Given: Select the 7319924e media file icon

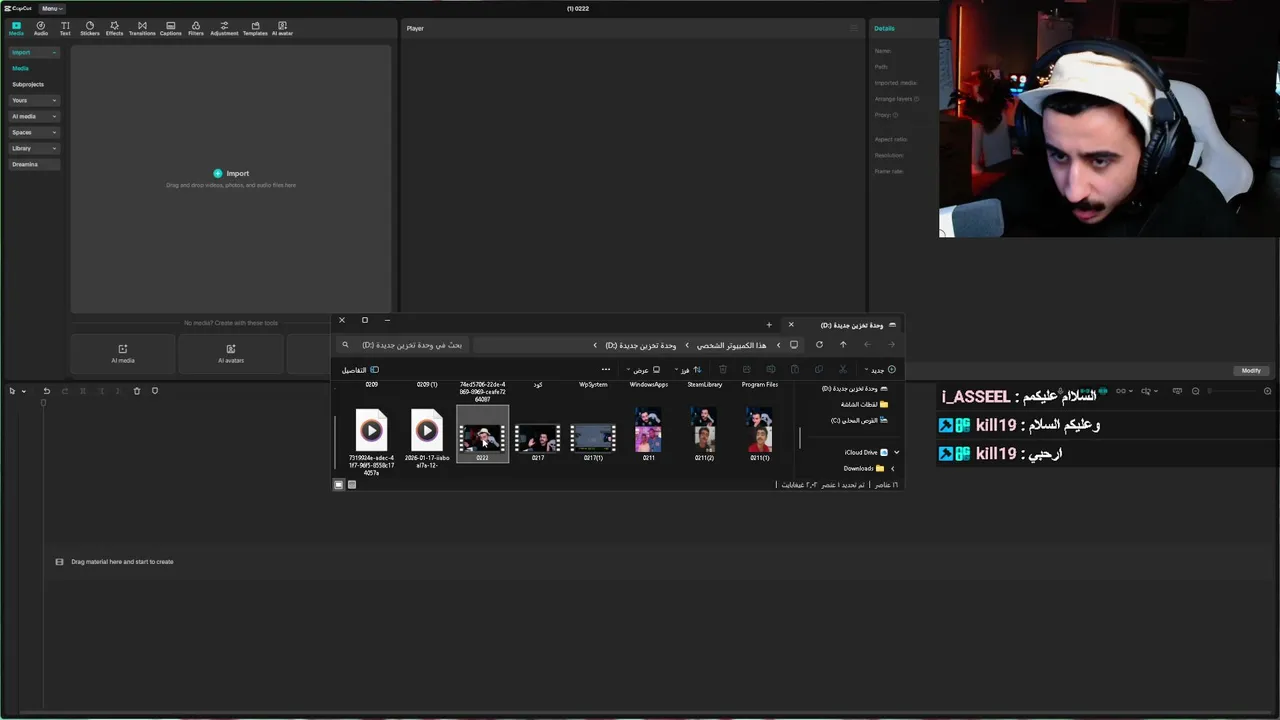Looking at the screenshot, I should pyautogui.click(x=371, y=431).
